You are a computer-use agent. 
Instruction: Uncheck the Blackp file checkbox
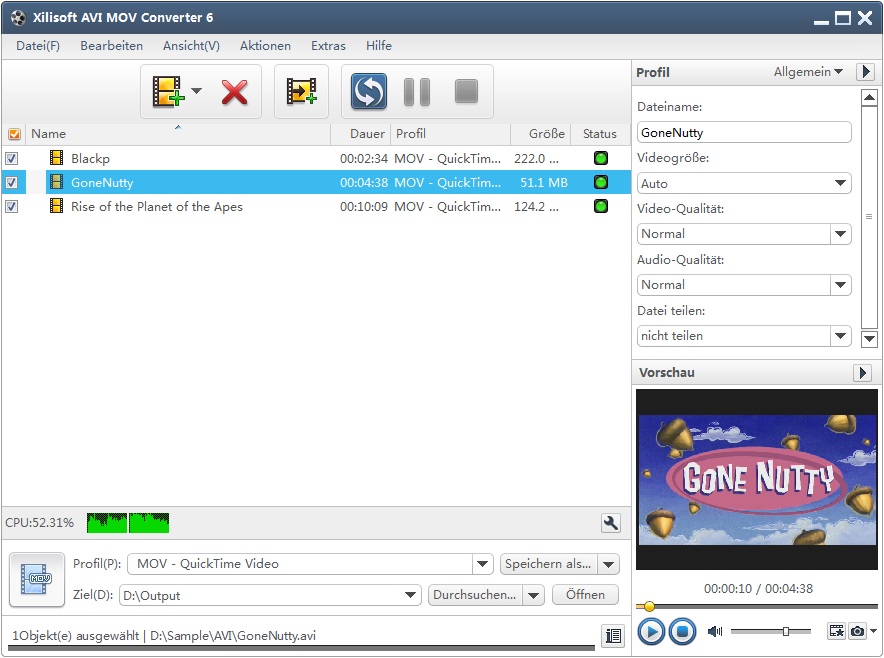coord(11,158)
